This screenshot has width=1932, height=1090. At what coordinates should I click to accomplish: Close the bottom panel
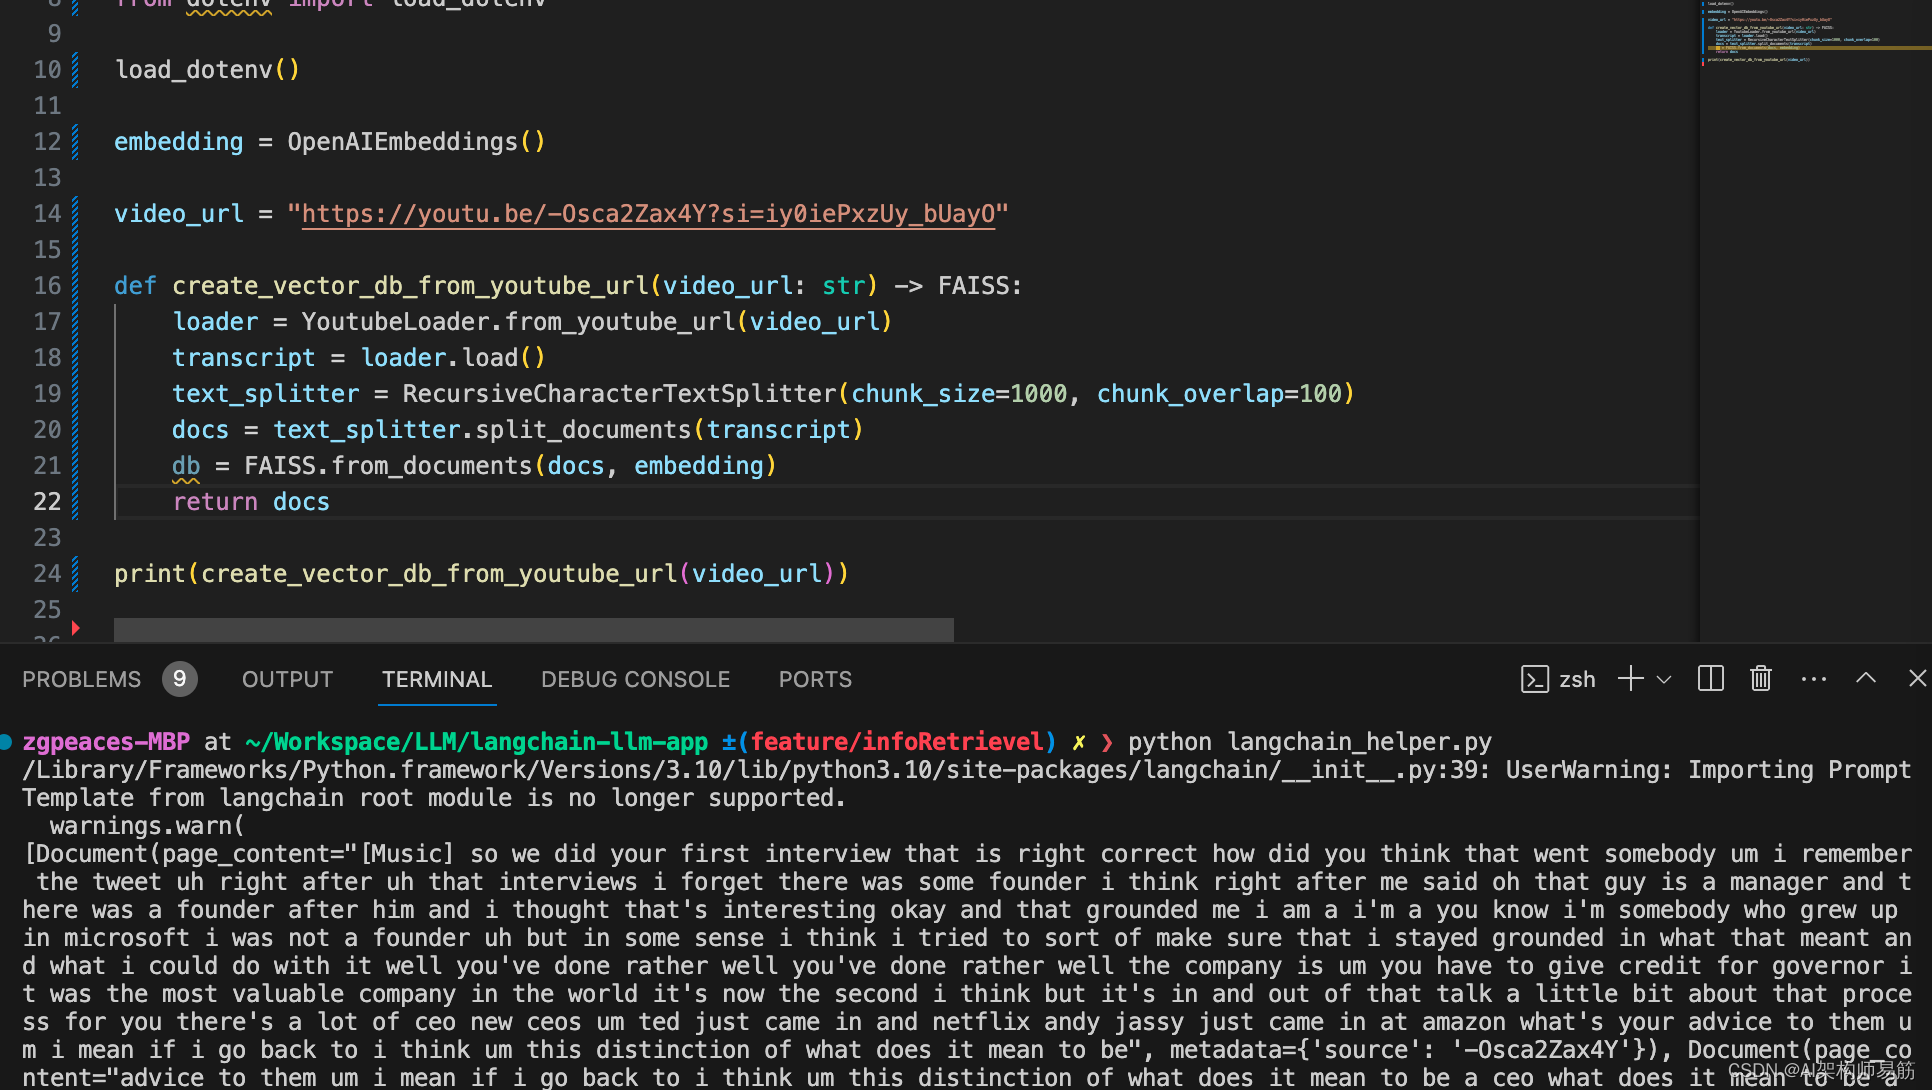click(1916, 678)
